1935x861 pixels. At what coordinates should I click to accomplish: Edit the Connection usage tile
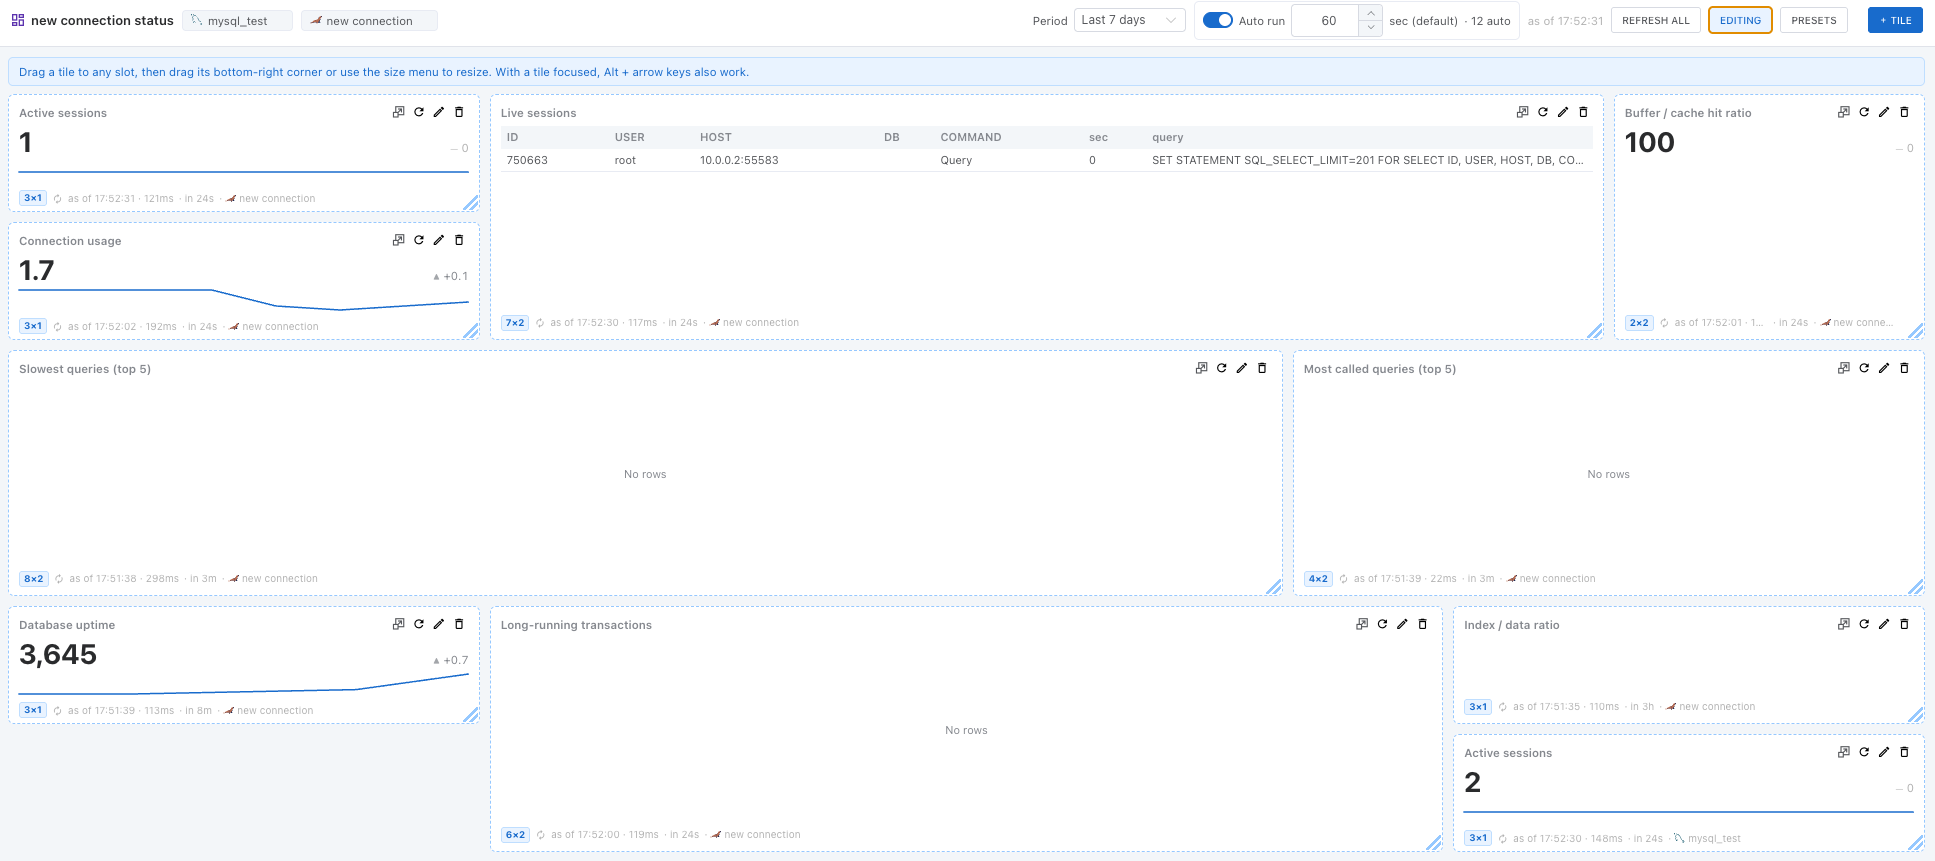[x=439, y=240]
